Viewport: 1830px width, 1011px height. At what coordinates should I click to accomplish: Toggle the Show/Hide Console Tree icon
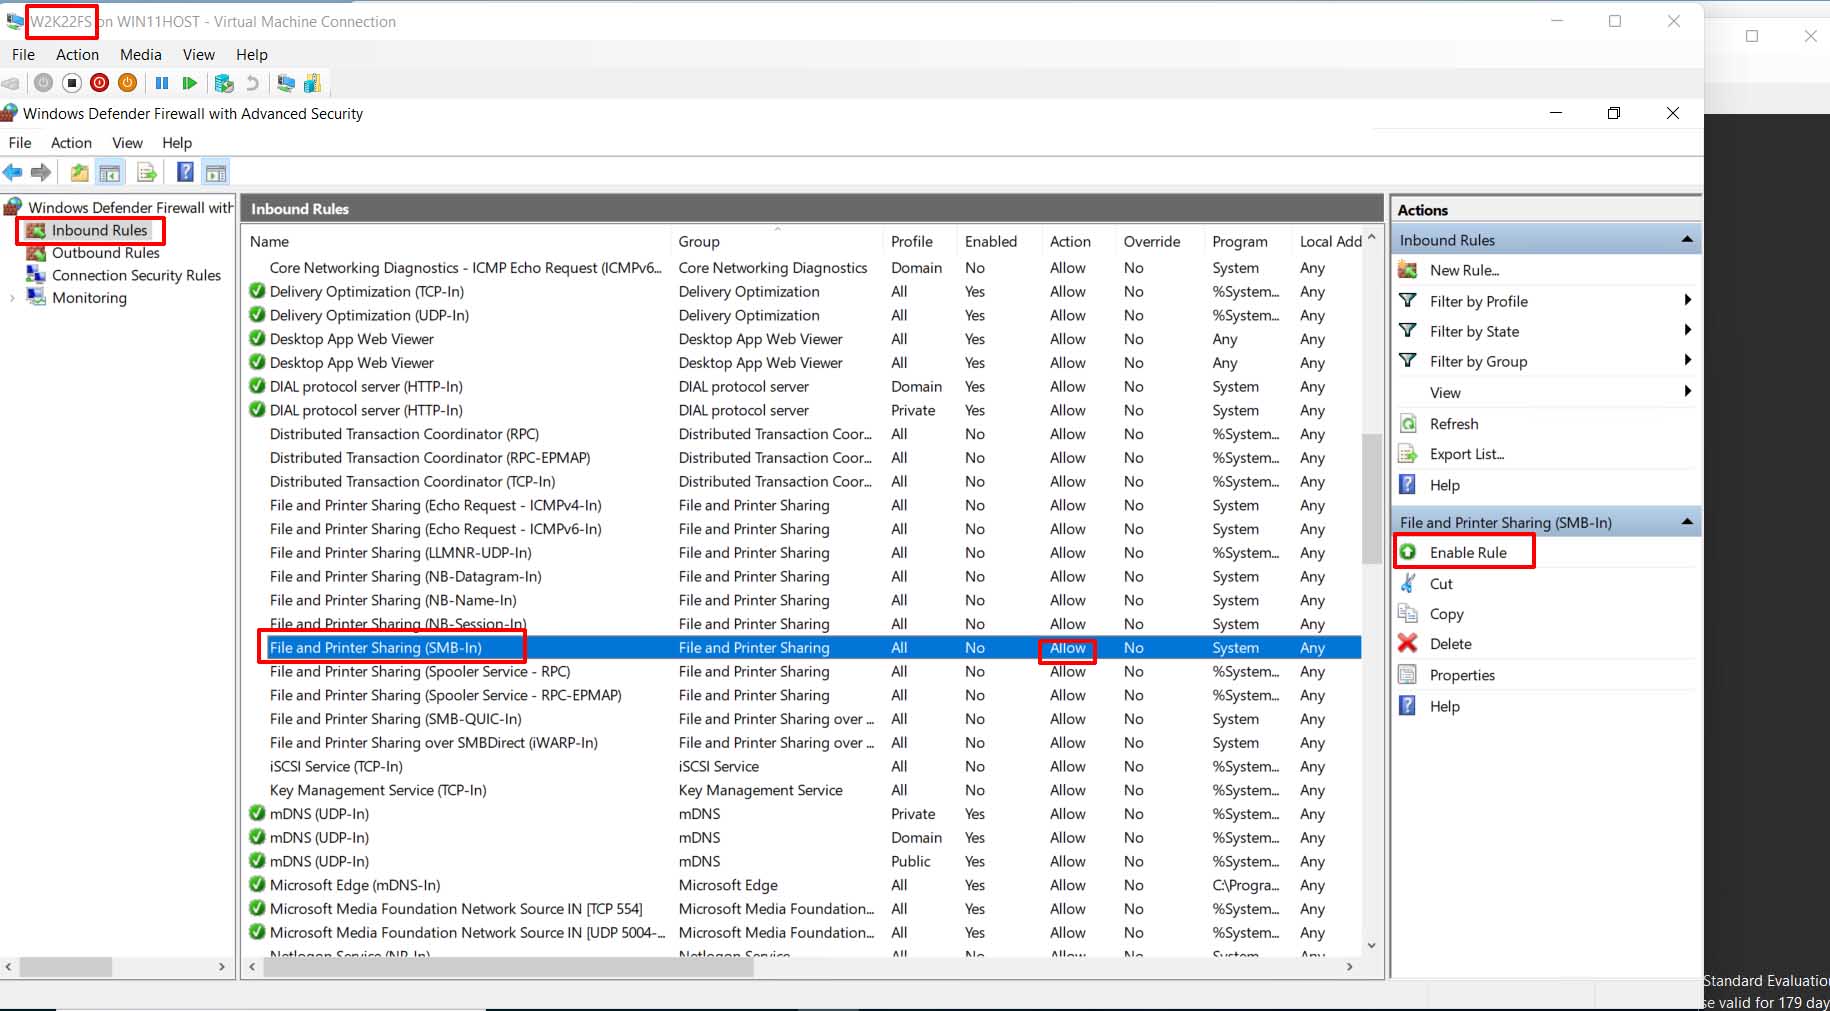point(110,172)
